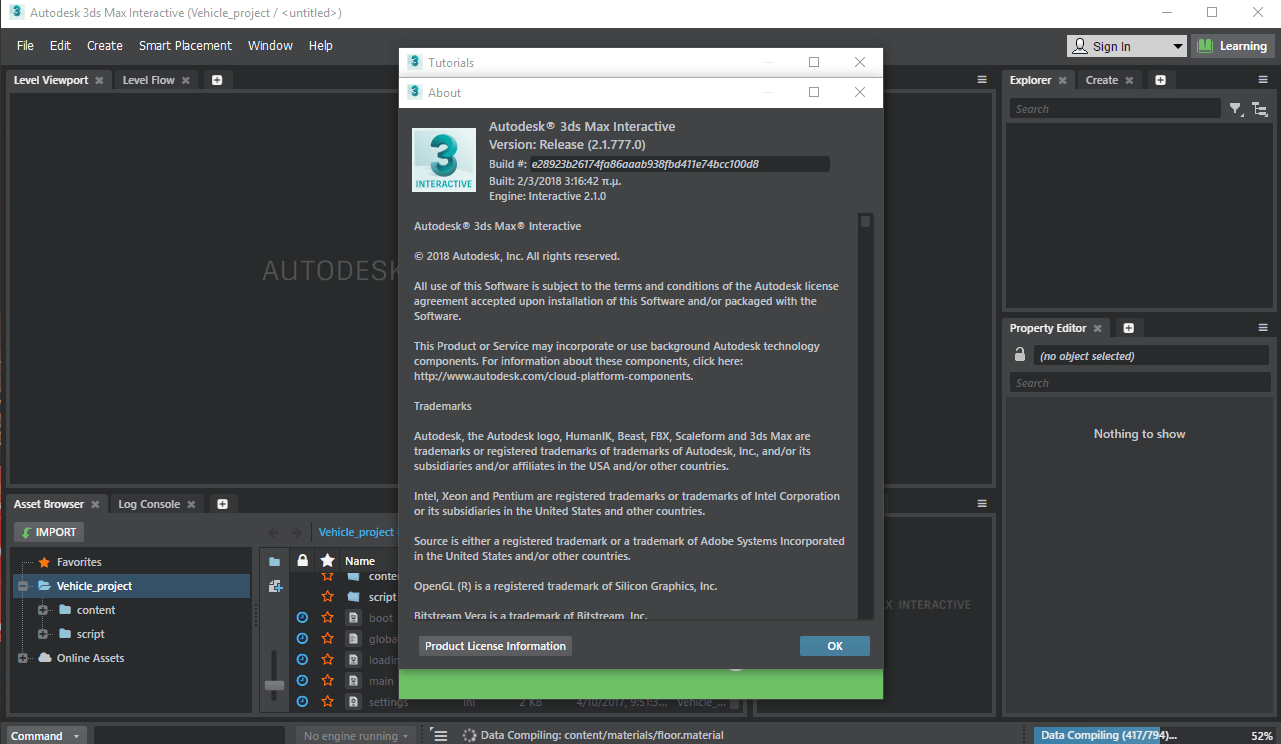
Task: Switch to the Log Console tab
Action: [x=149, y=504]
